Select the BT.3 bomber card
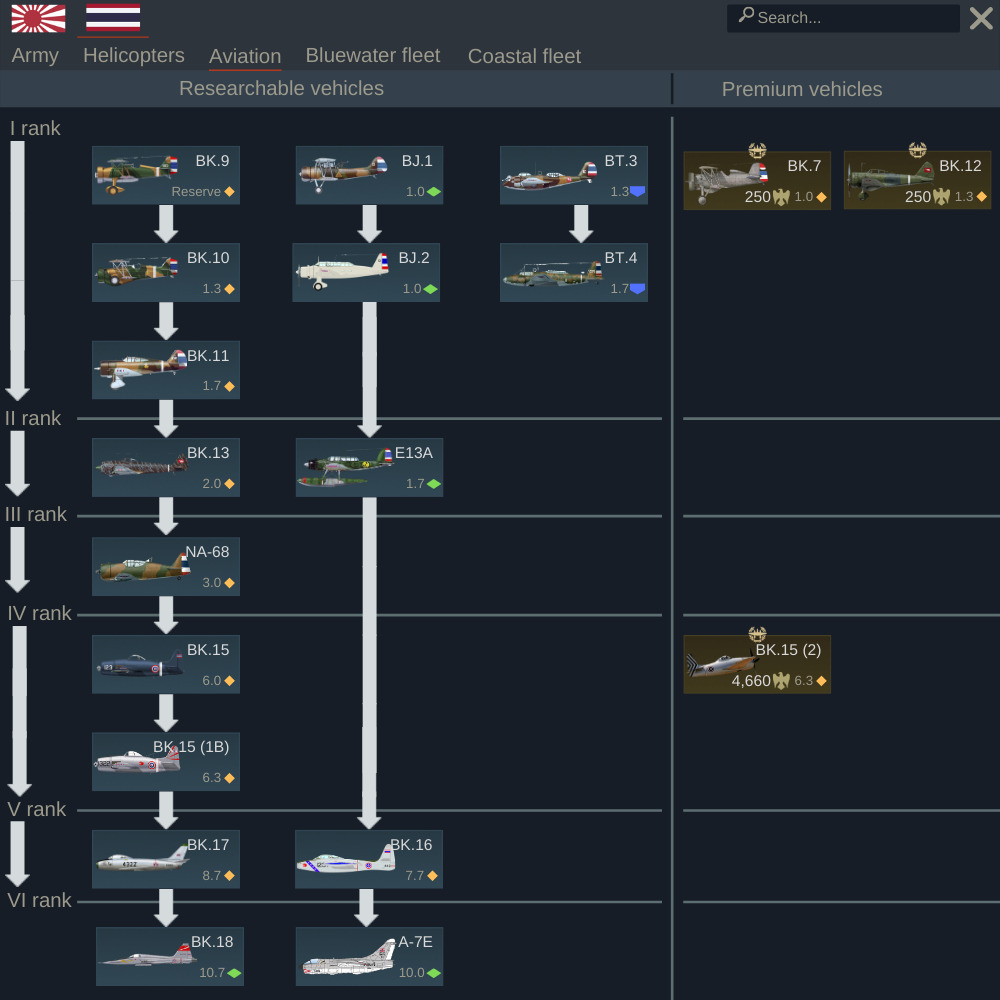 tap(573, 175)
